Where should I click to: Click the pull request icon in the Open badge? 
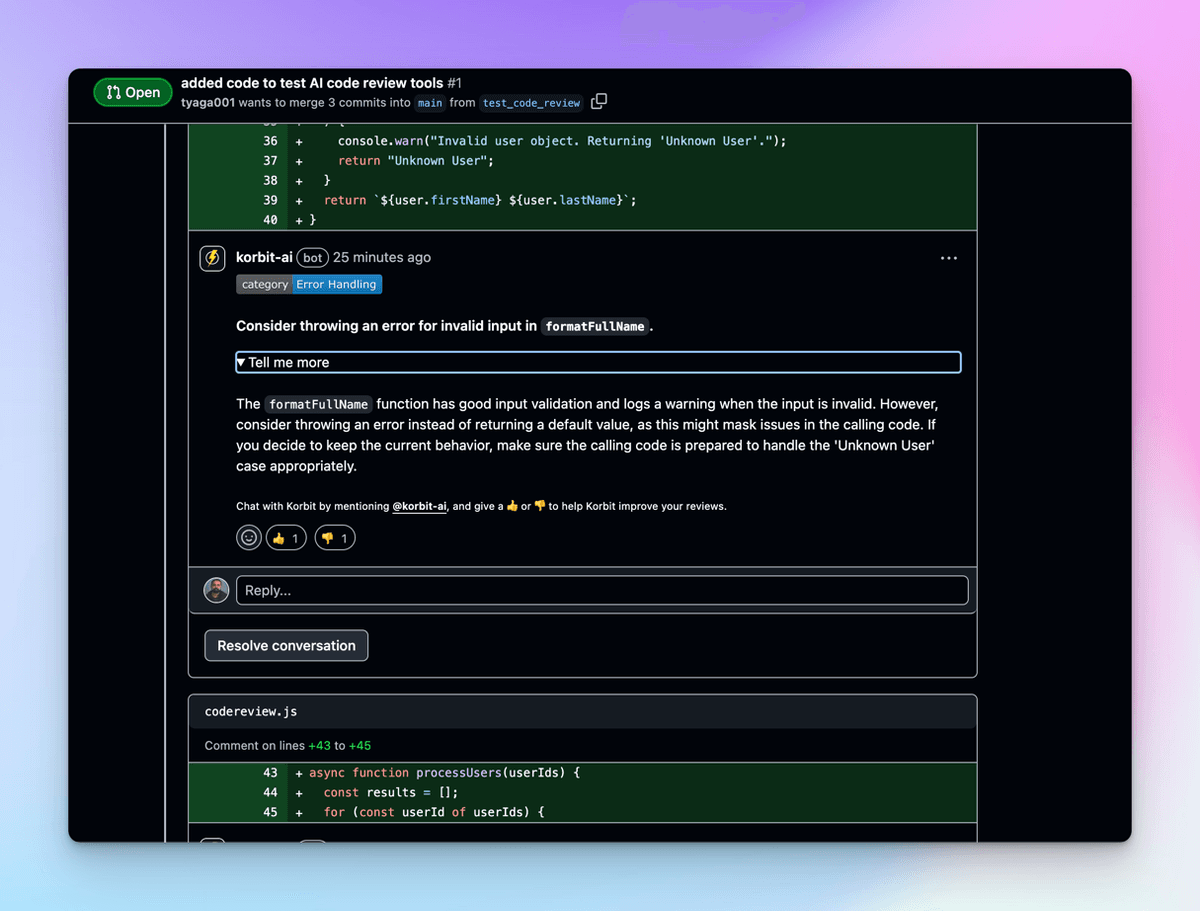point(113,92)
